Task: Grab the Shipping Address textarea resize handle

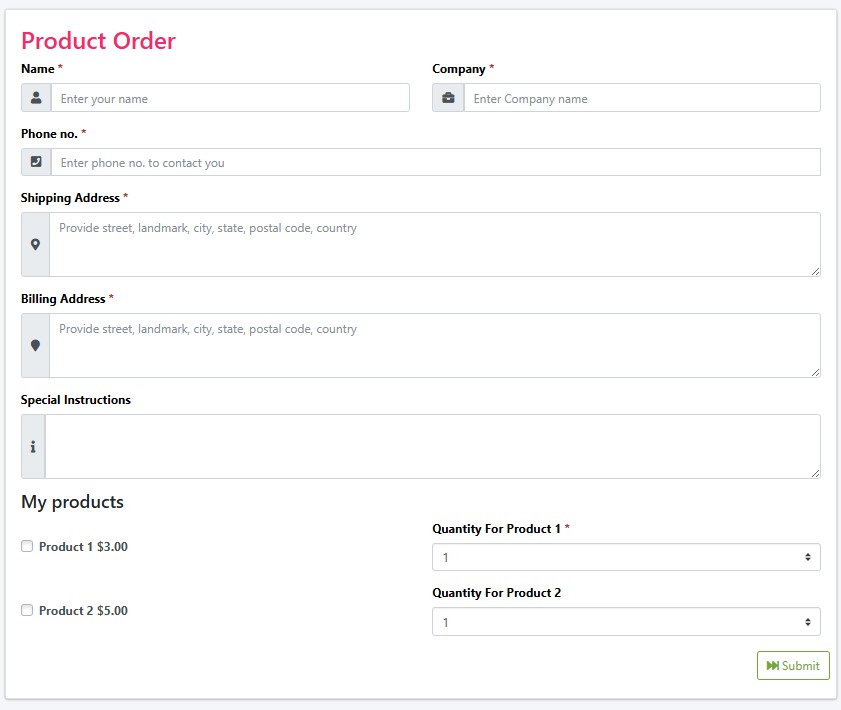Action: [x=815, y=271]
